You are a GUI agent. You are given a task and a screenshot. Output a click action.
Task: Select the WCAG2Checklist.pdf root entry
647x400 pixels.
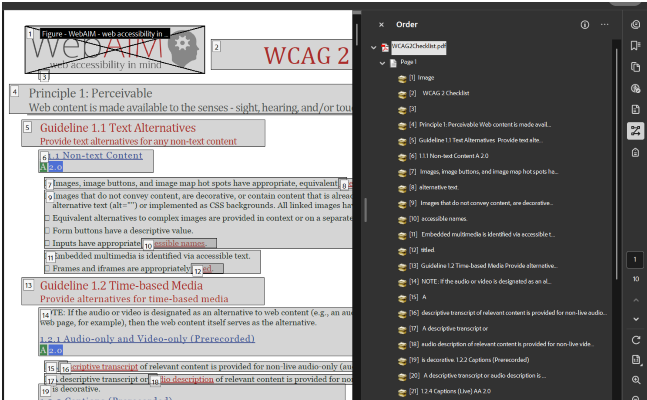pyautogui.click(x=418, y=46)
